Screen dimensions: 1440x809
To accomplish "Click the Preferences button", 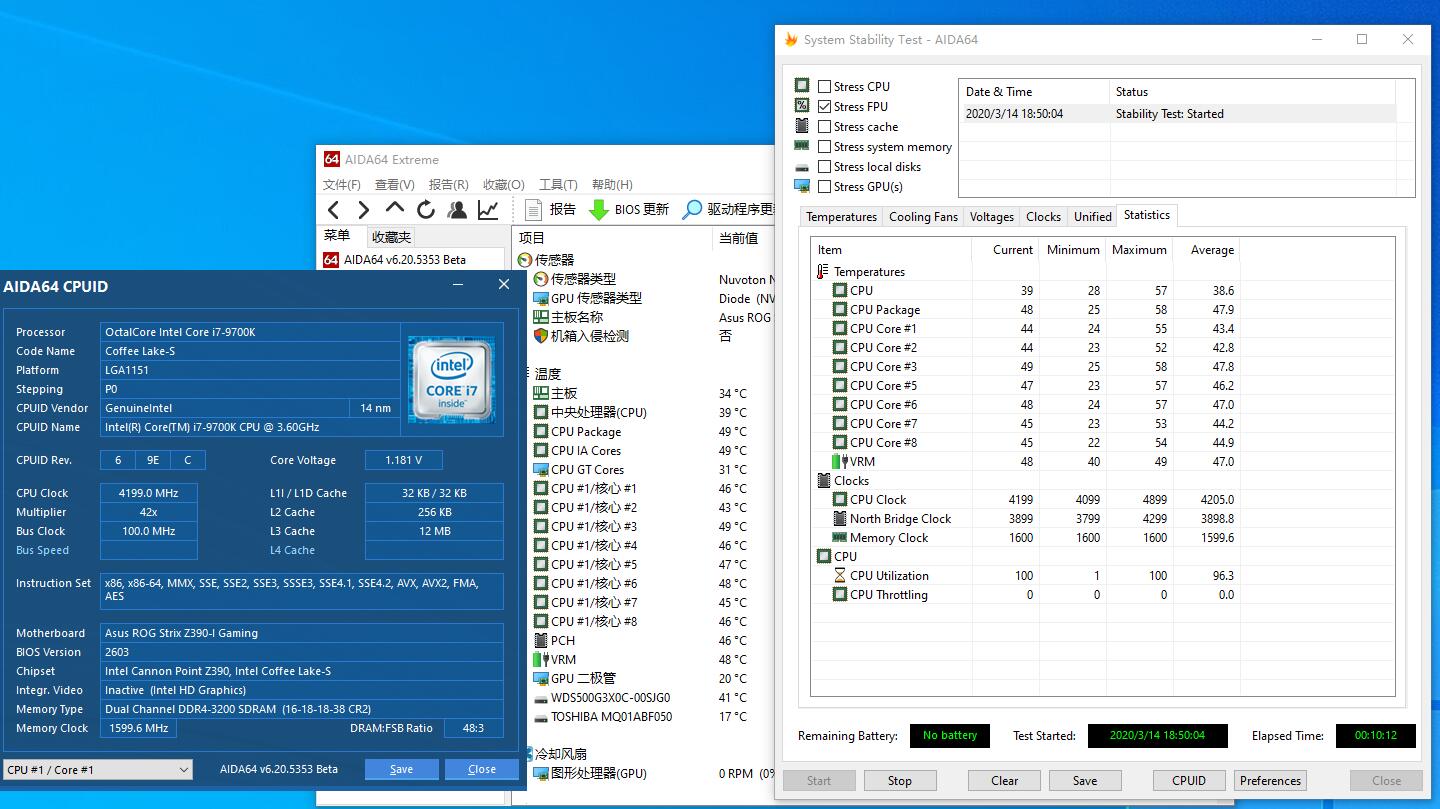I will pyautogui.click(x=1270, y=781).
